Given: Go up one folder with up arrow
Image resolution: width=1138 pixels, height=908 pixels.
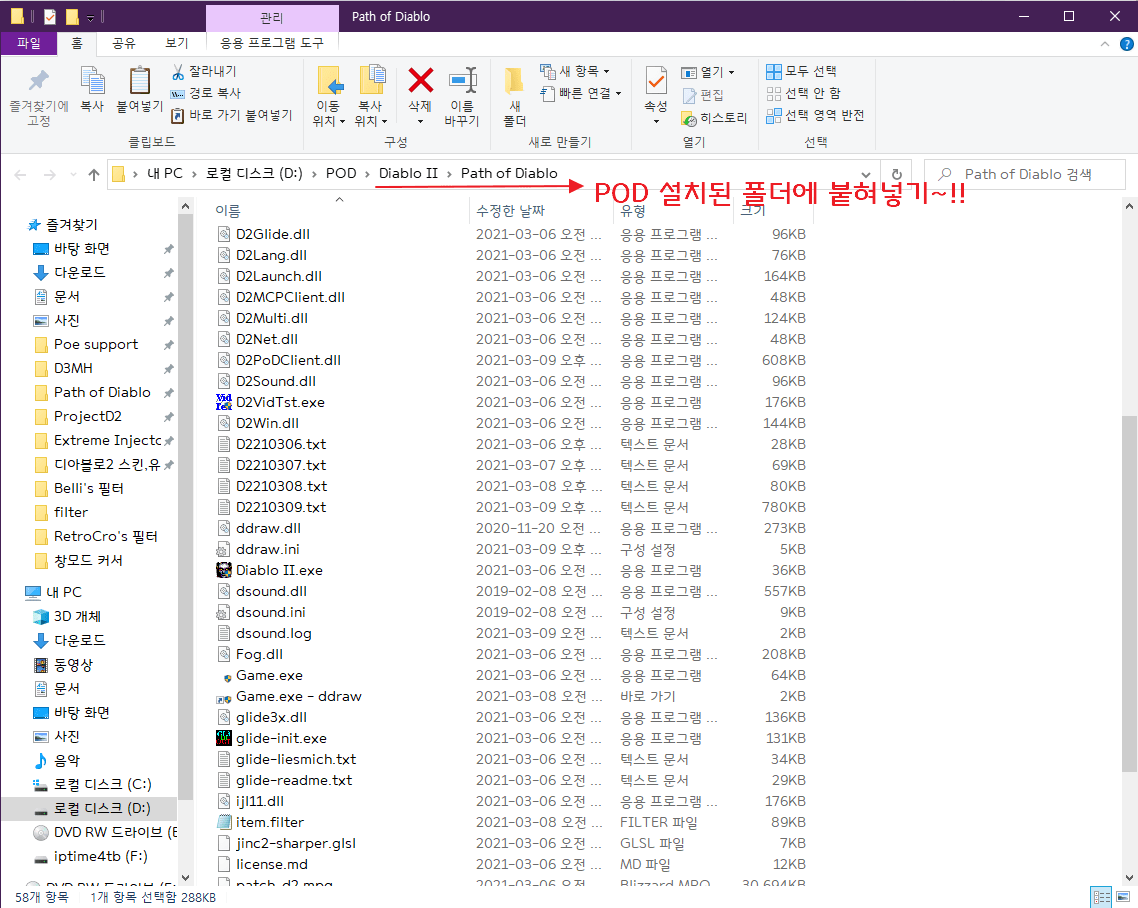Looking at the screenshot, I should coord(94,174).
